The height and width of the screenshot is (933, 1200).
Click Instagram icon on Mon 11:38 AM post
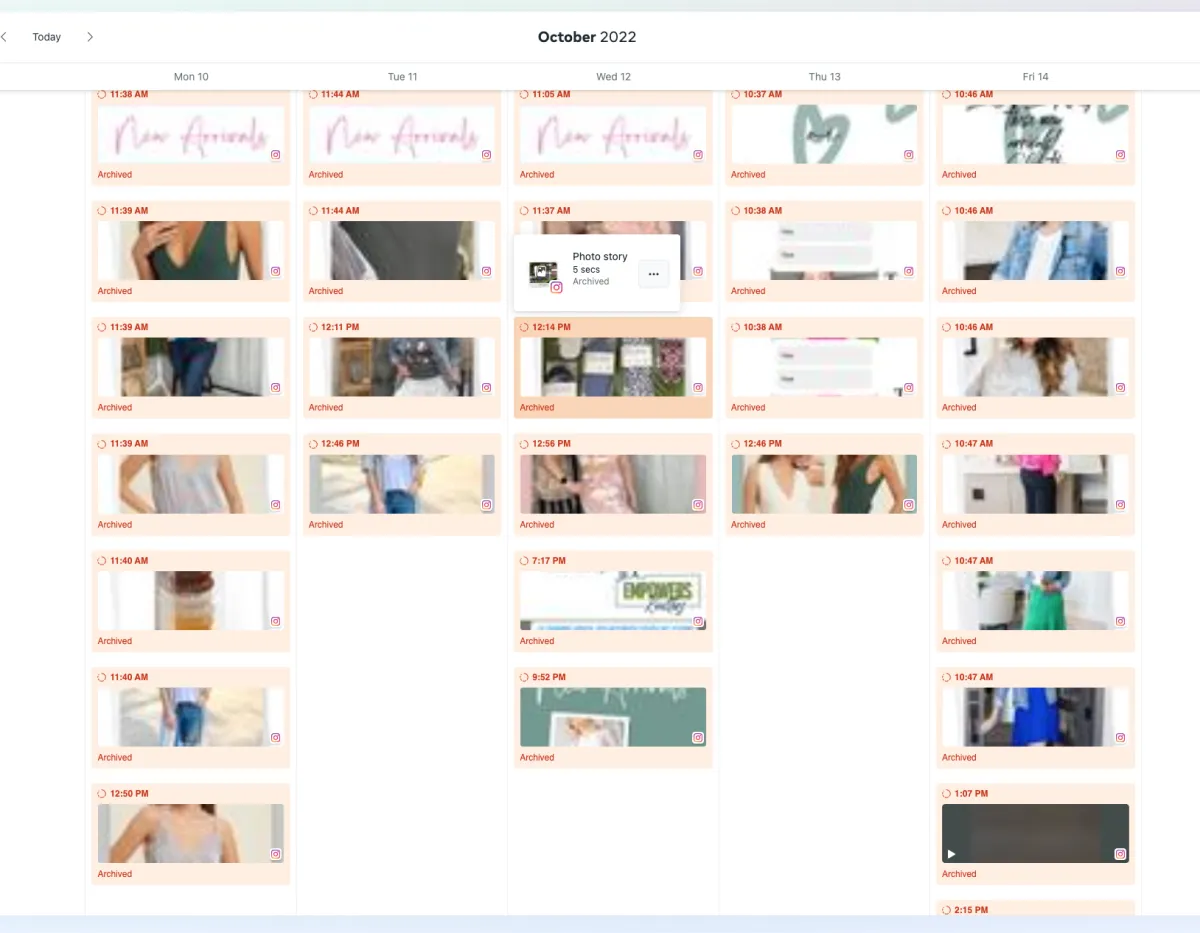coord(276,155)
